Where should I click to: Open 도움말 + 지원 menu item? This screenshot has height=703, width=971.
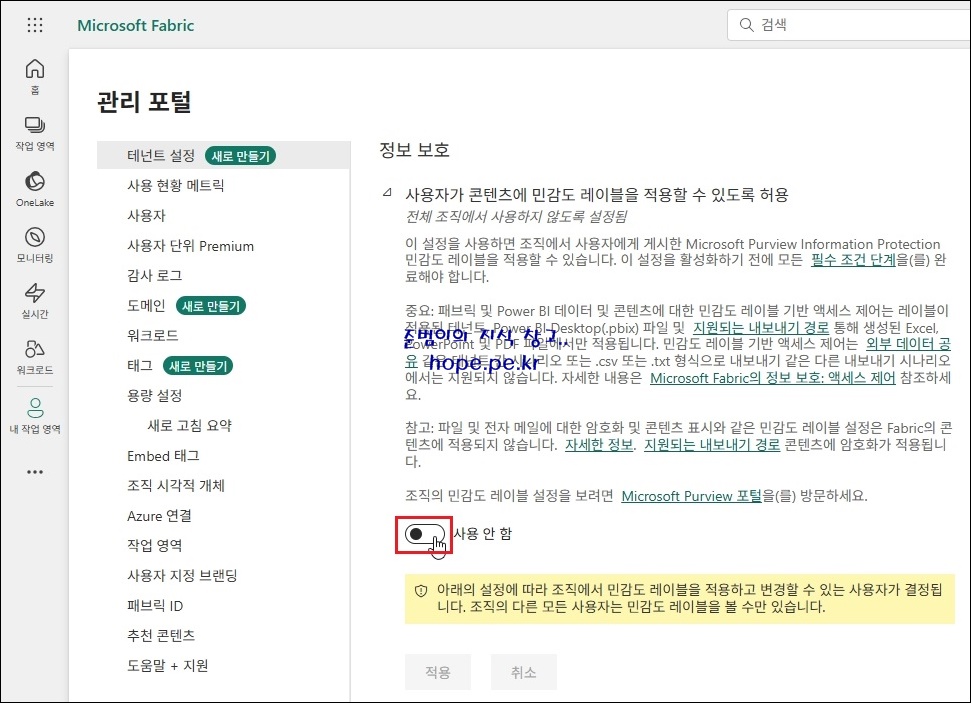point(168,666)
